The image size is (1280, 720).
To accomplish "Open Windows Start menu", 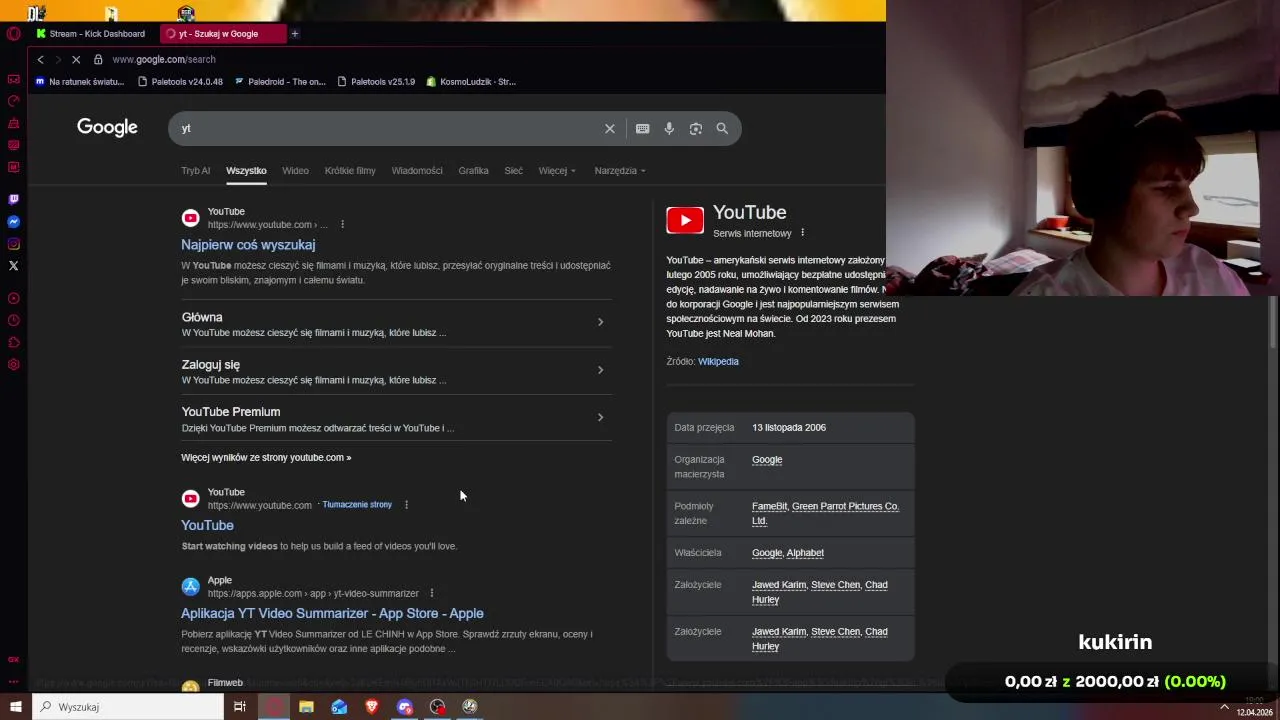I will [15, 706].
